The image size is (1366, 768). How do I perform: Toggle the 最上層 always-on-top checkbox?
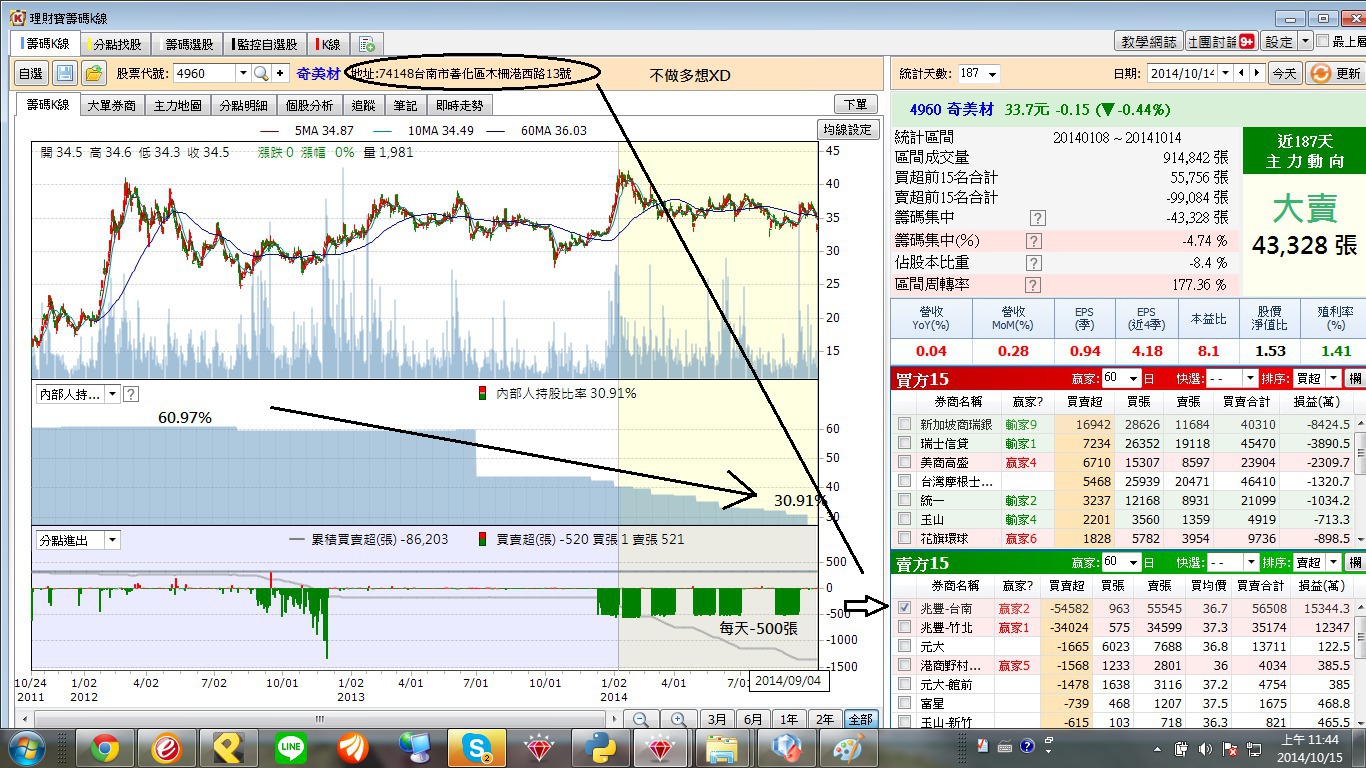tap(1324, 41)
